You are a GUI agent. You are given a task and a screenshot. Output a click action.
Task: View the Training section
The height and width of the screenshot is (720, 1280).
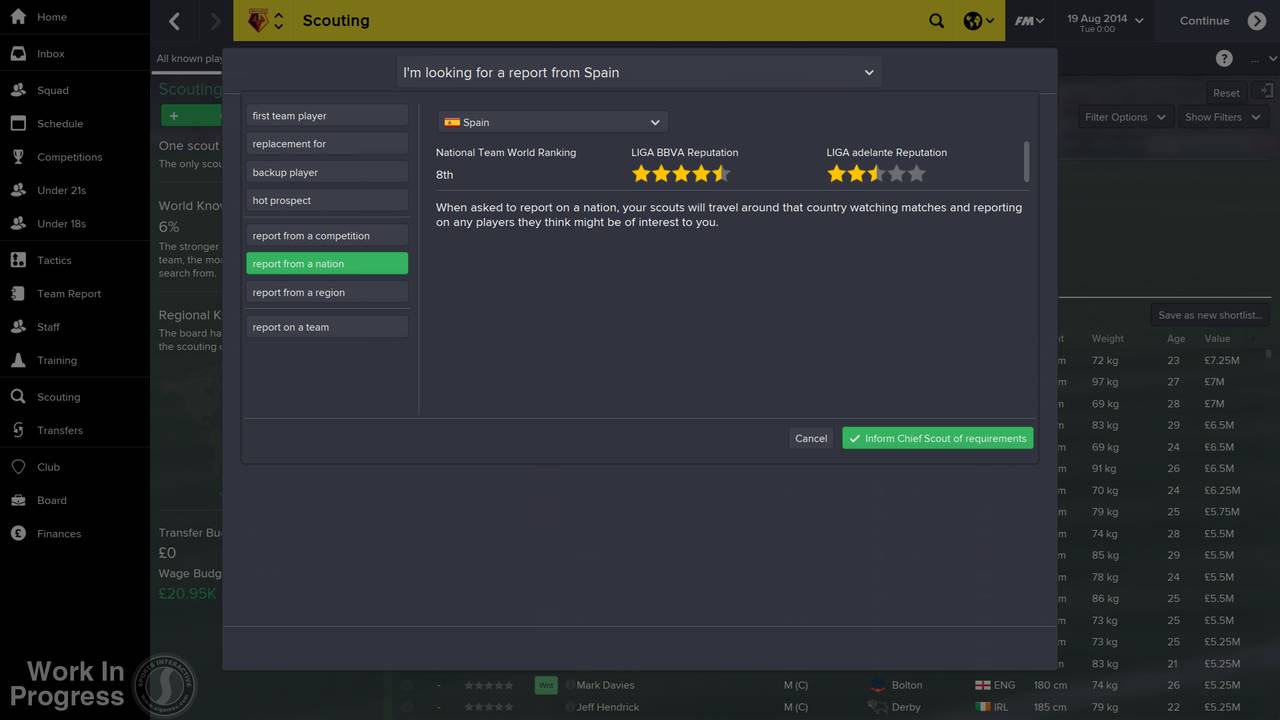(x=56, y=360)
